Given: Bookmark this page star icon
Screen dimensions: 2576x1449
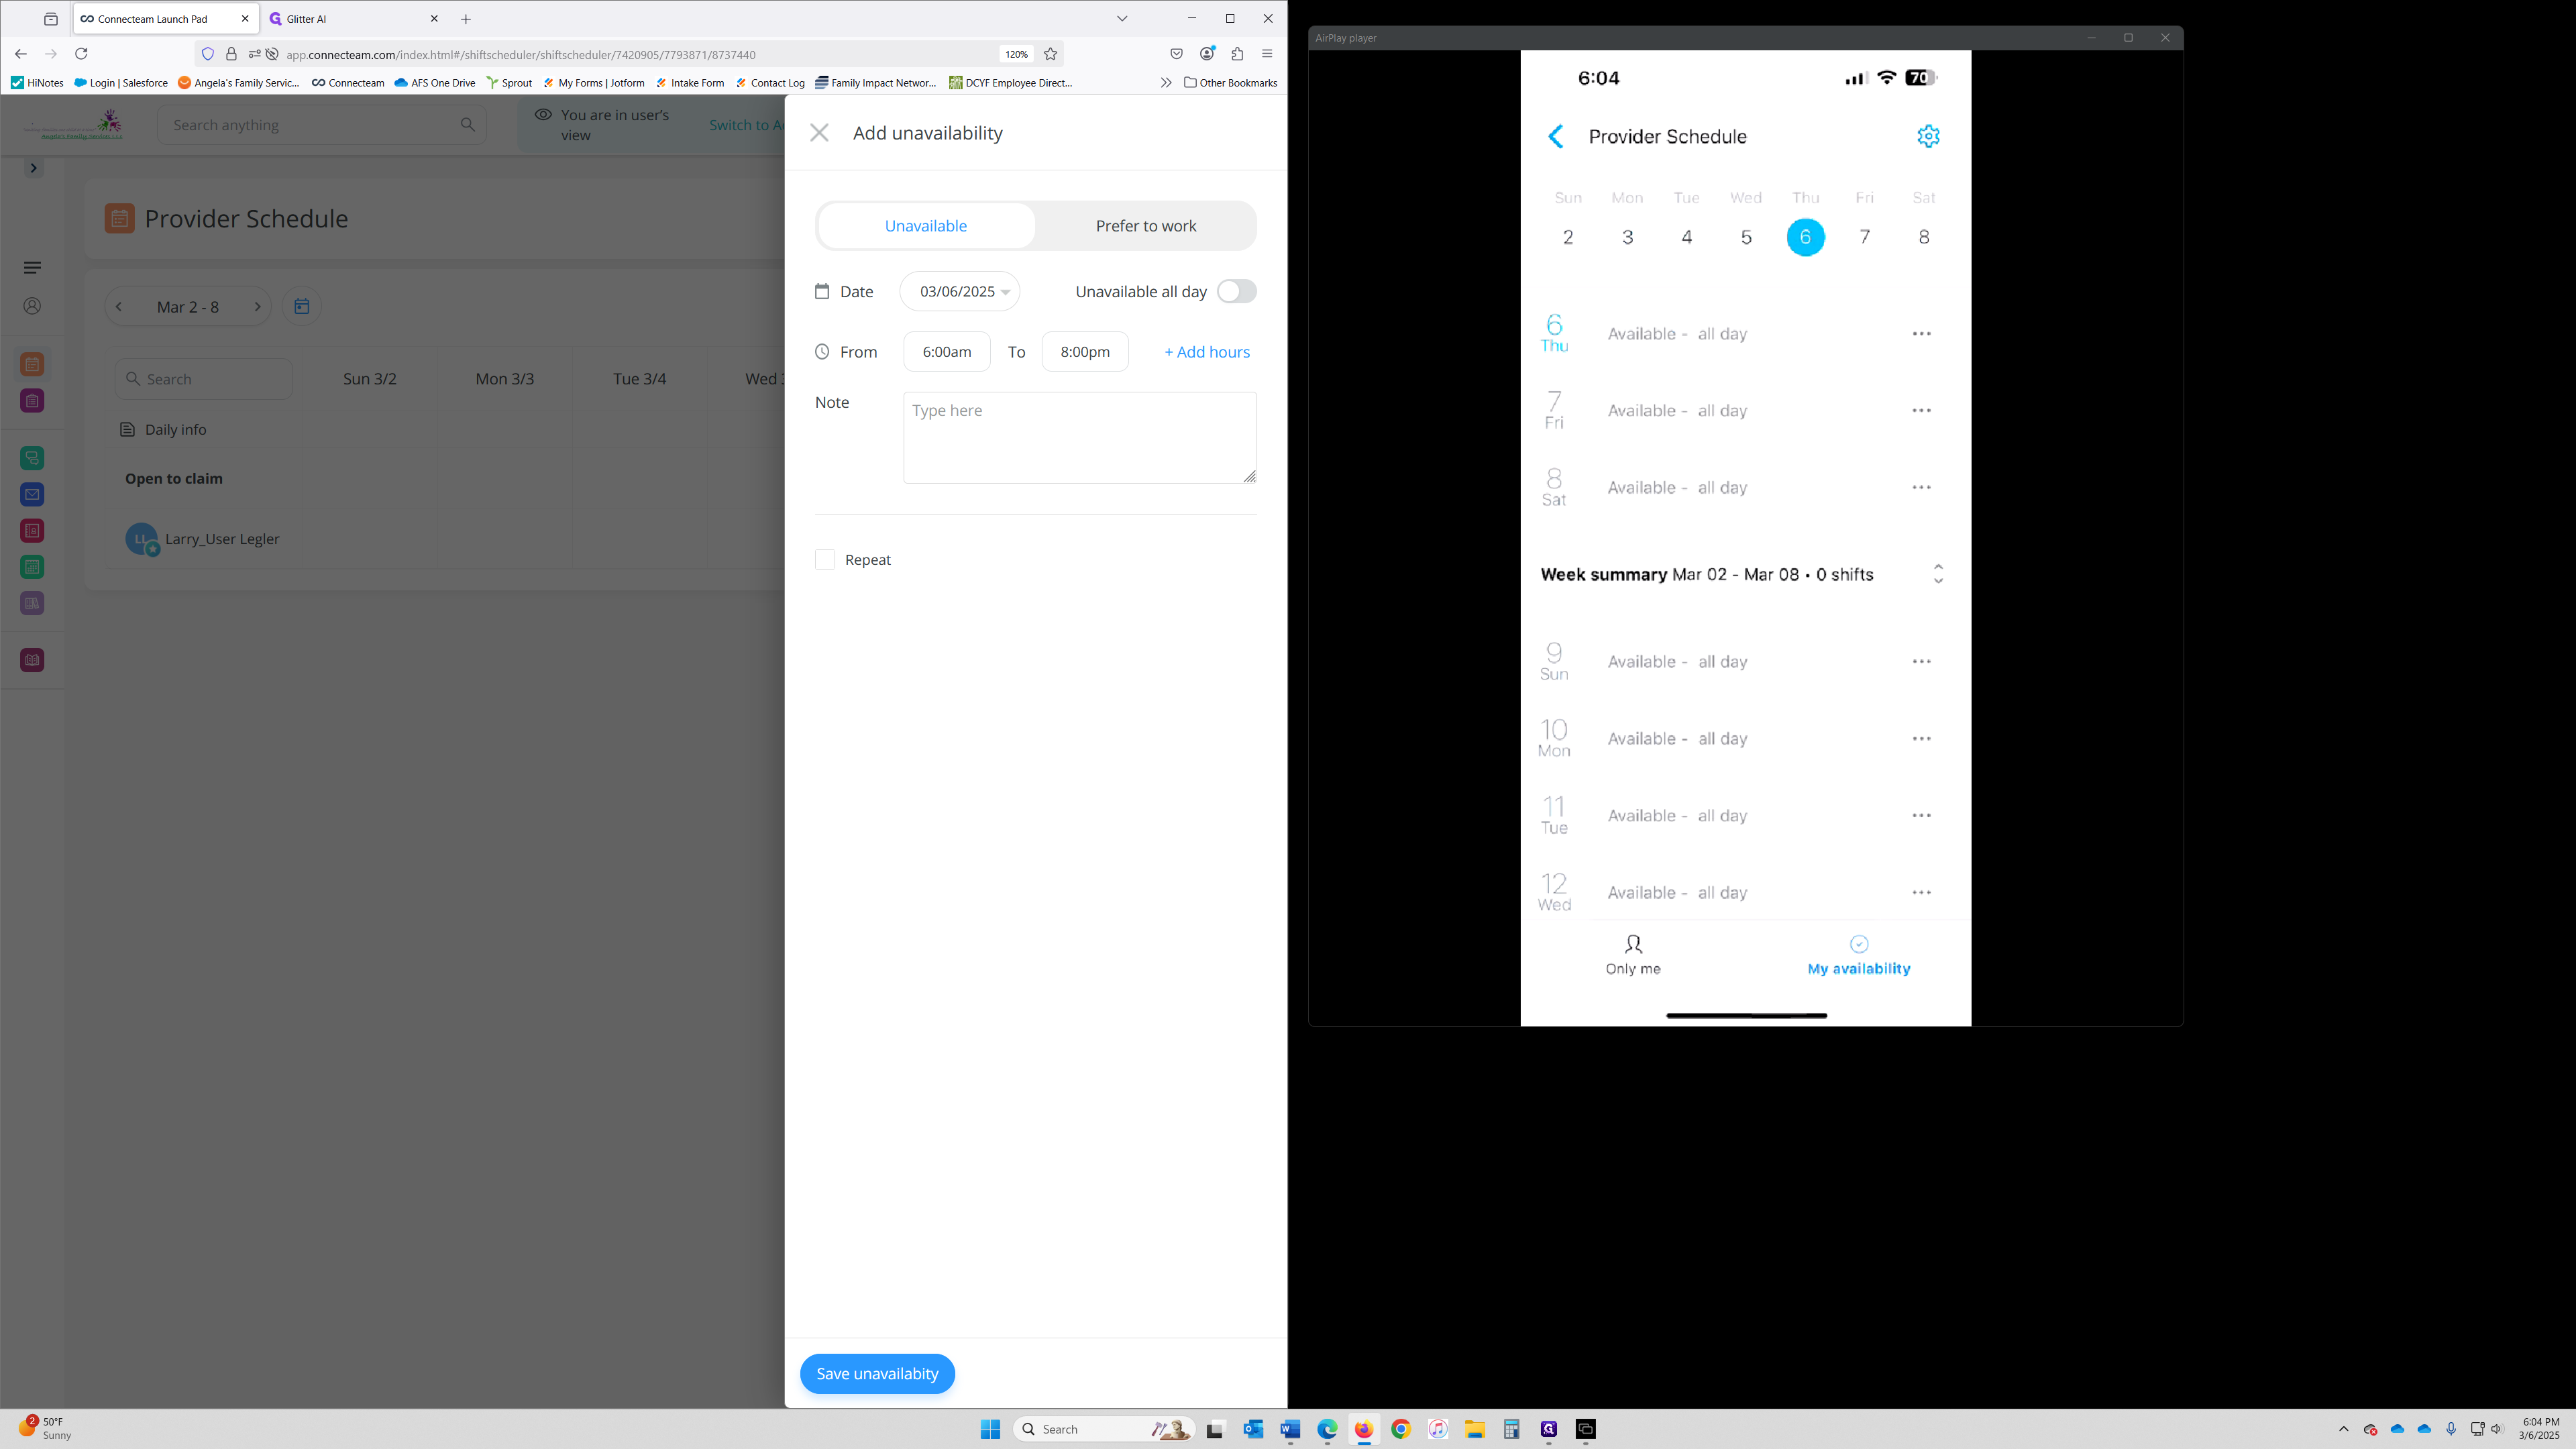Looking at the screenshot, I should (x=1050, y=54).
